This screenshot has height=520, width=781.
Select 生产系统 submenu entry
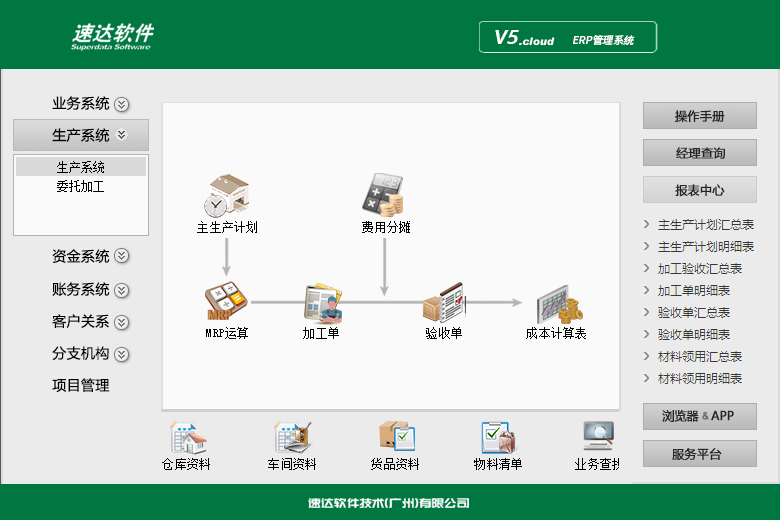(x=81, y=167)
